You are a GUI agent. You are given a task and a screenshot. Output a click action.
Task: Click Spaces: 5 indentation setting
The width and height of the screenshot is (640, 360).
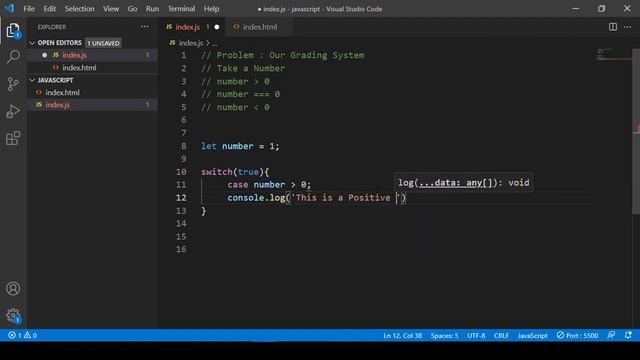click(x=444, y=335)
